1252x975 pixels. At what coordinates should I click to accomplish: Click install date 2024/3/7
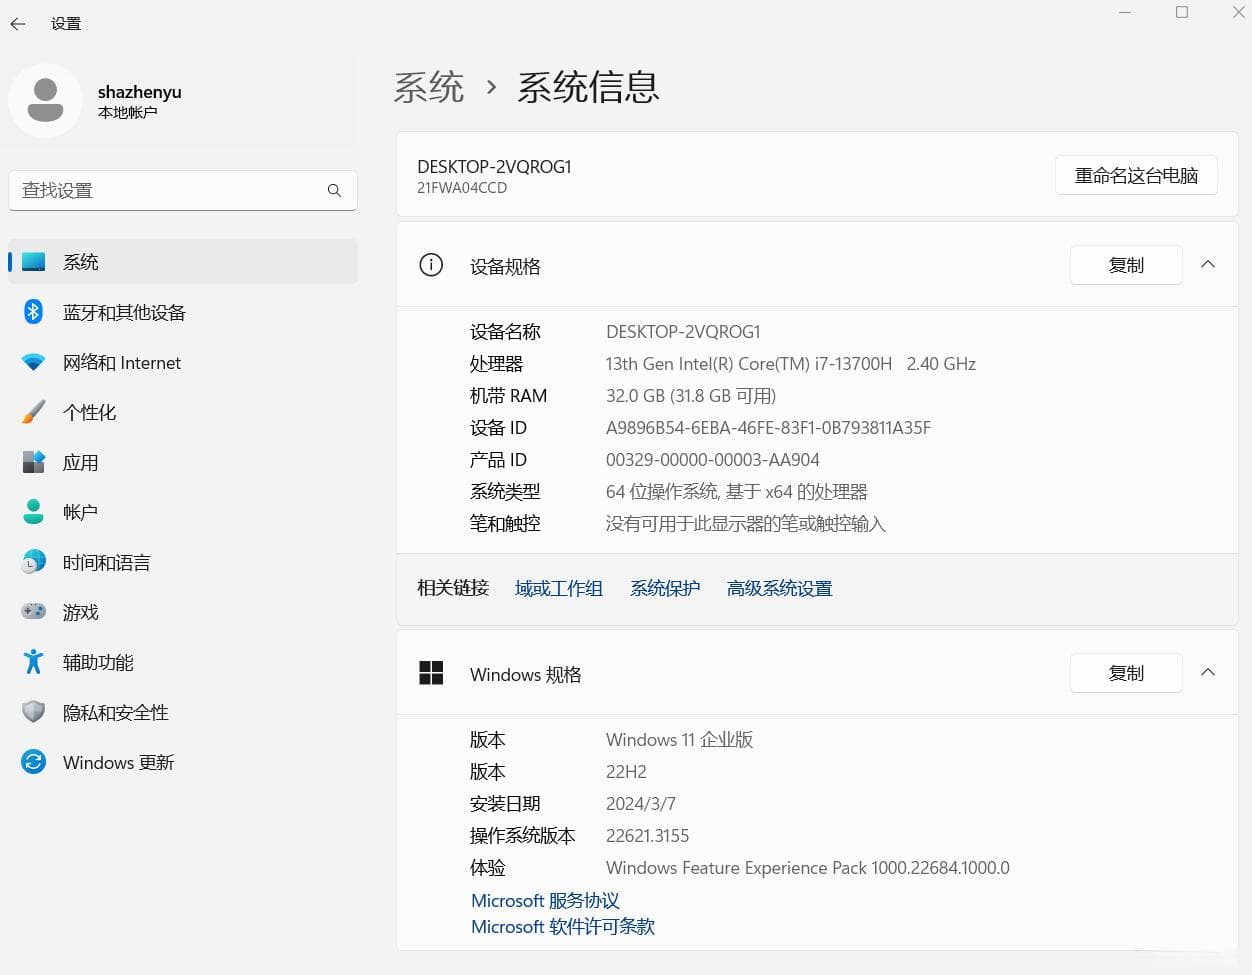(x=641, y=804)
